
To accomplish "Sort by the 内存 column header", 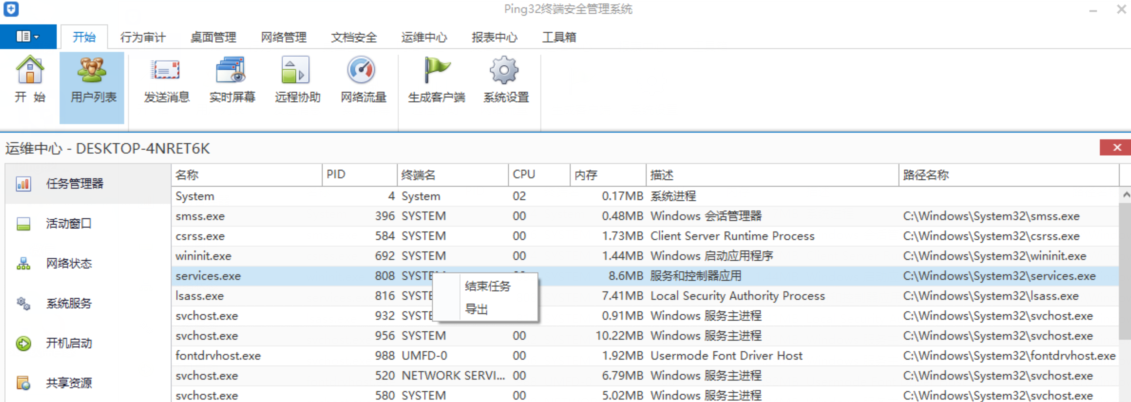I will [x=608, y=175].
